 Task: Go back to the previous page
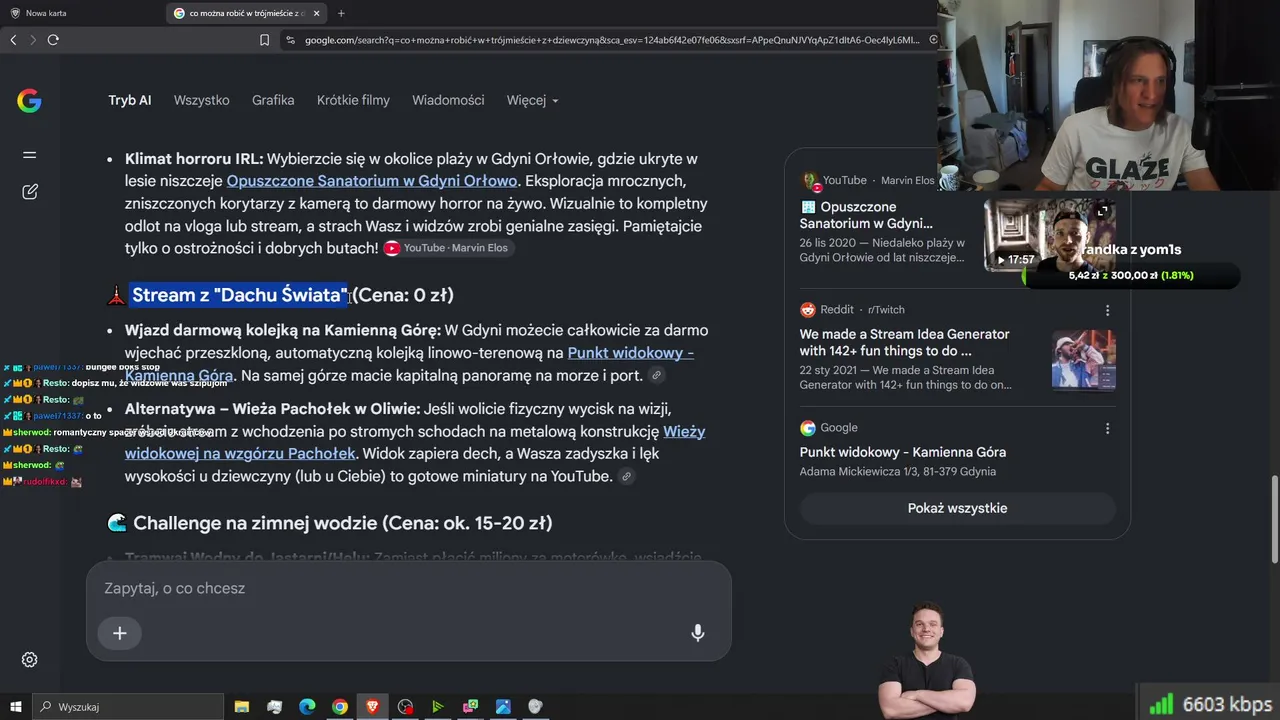[13, 40]
